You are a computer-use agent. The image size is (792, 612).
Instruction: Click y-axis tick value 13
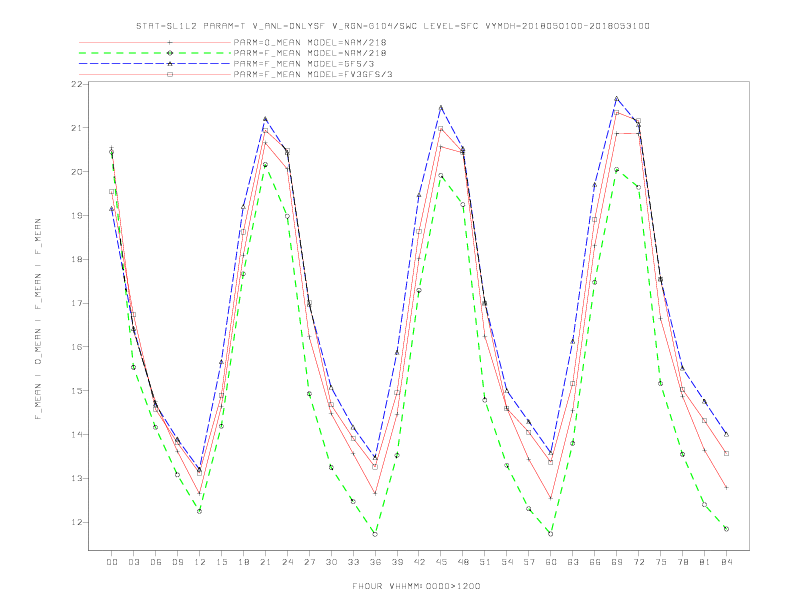76,479
